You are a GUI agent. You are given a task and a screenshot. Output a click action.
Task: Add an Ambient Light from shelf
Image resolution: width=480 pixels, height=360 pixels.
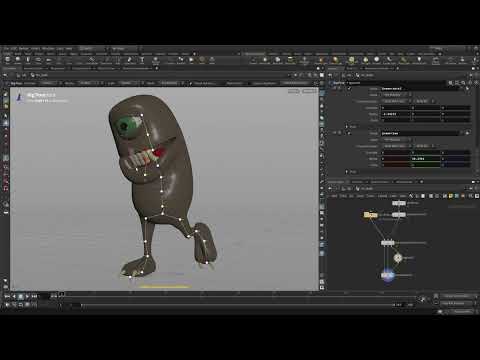pyautogui.click(x=419, y=60)
